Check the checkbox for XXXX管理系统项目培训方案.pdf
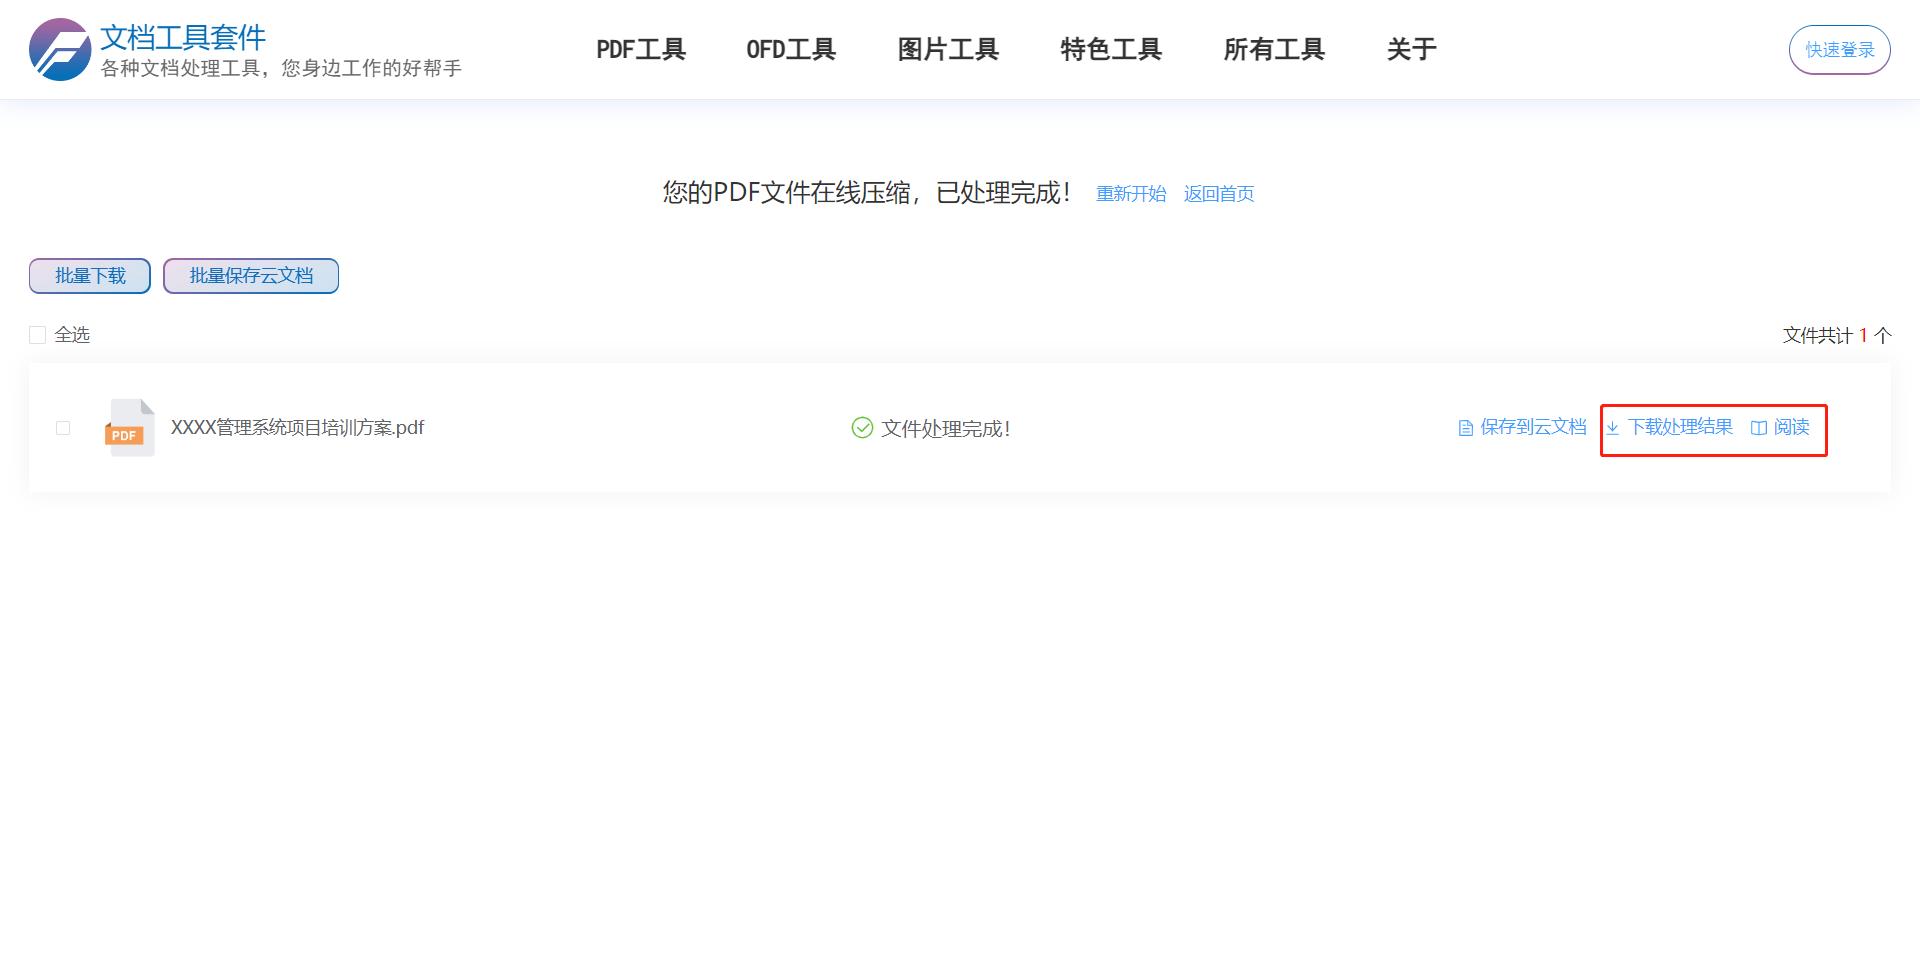Viewport: 1920px width, 969px height. pyautogui.click(x=63, y=428)
